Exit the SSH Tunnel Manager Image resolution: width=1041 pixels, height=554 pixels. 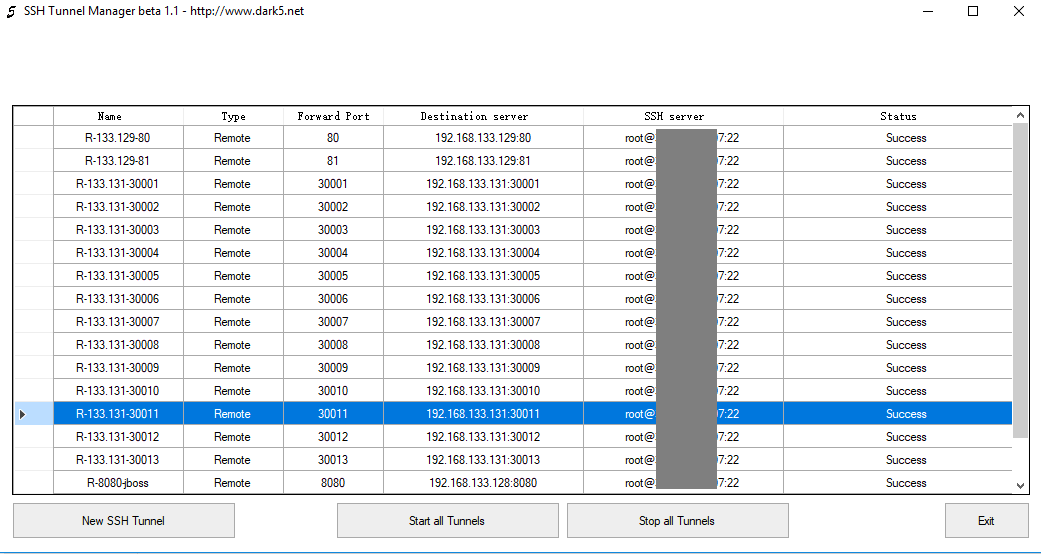point(987,521)
